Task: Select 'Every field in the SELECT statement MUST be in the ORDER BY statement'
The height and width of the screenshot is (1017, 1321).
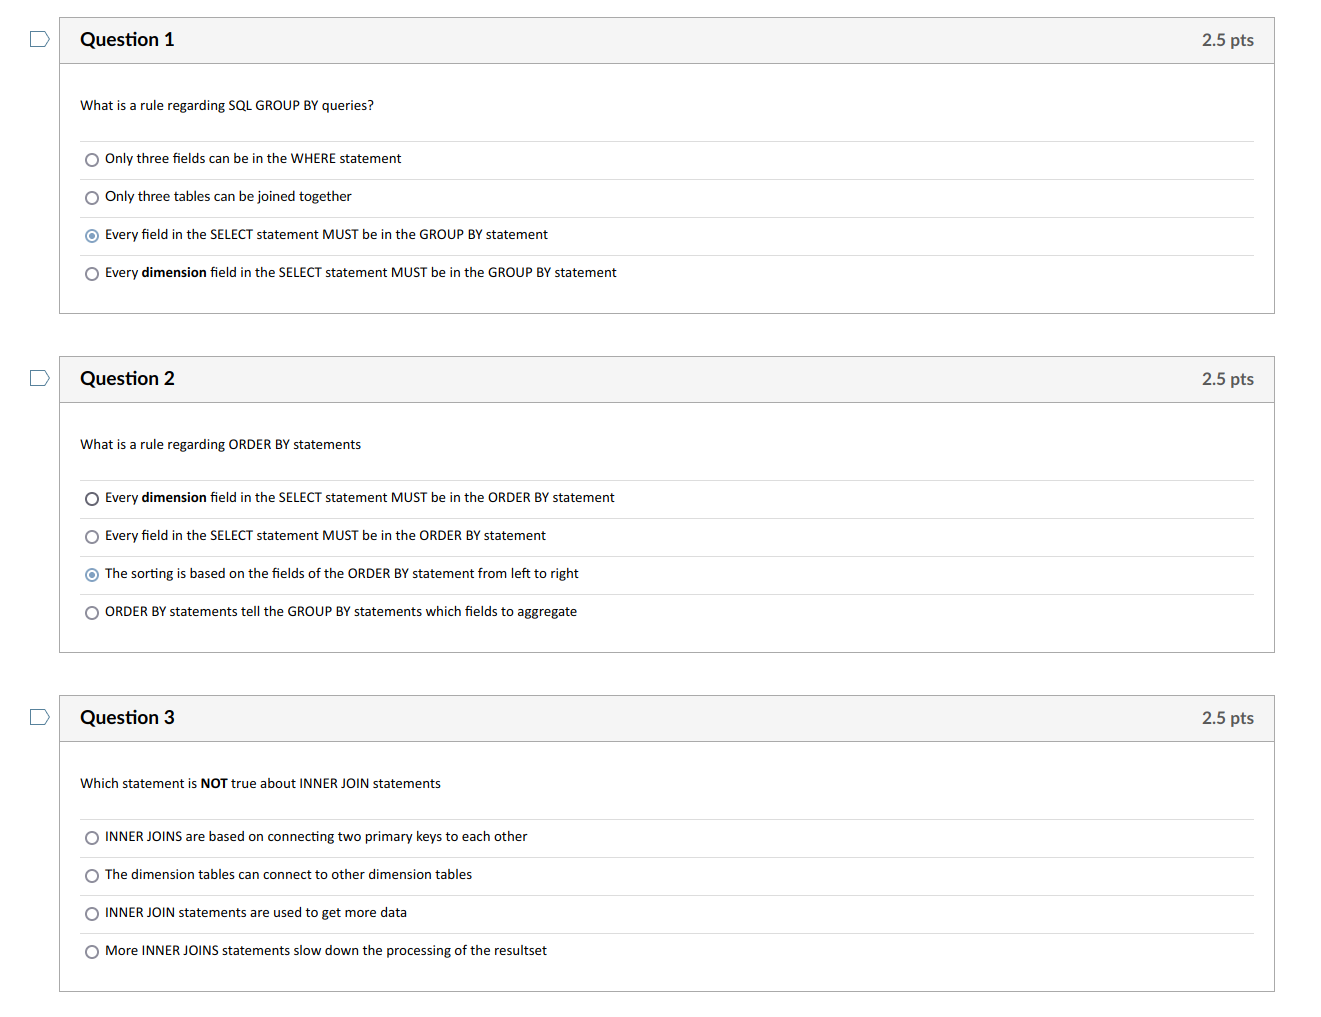Action: pos(91,536)
